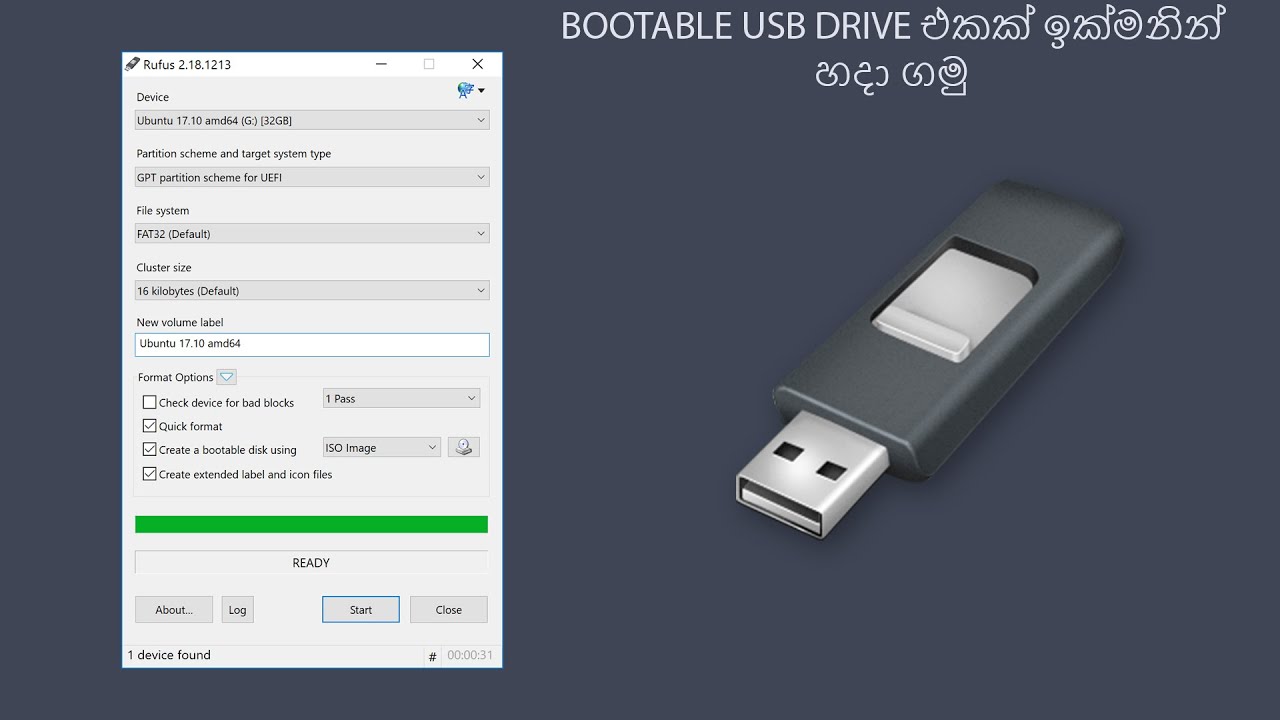Click the 00:00:31 elapsed timer

pos(470,656)
